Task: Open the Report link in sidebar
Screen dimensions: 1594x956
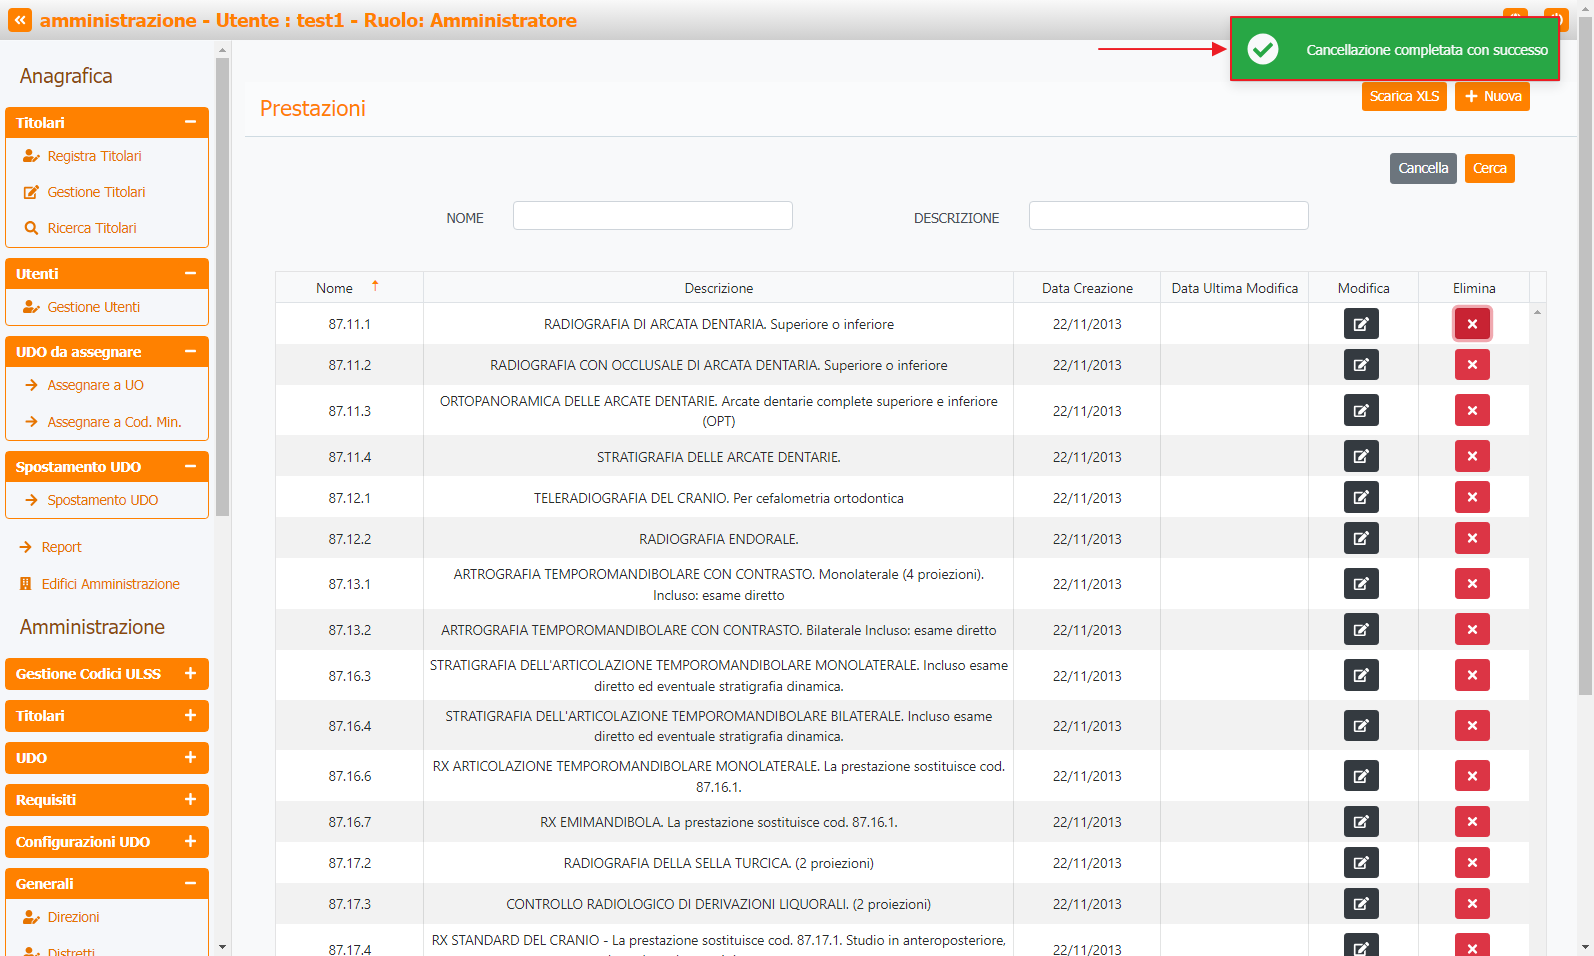Action: [x=61, y=547]
